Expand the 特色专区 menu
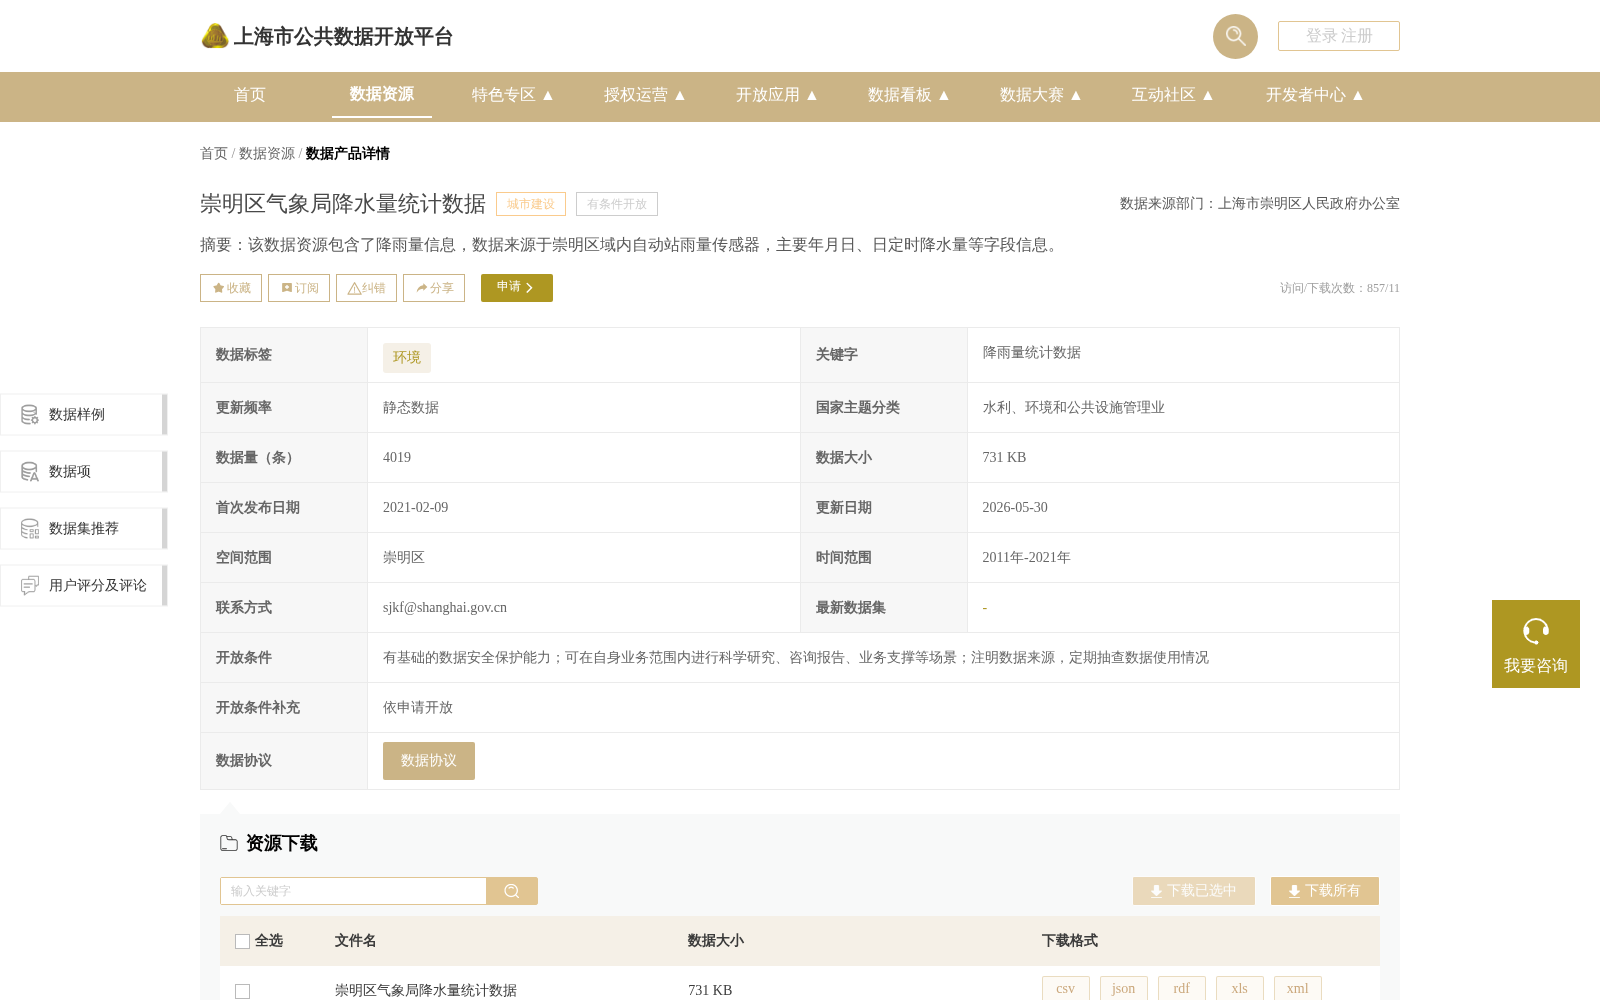 512,95
